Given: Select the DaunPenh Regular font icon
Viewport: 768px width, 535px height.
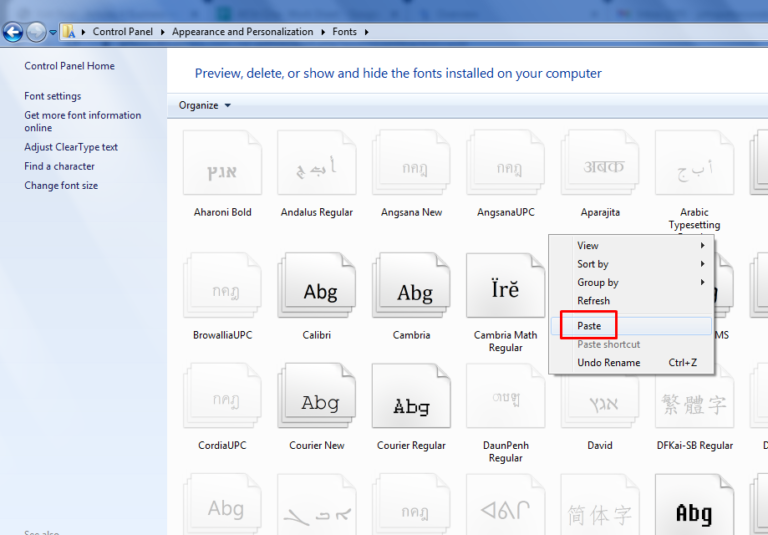Looking at the screenshot, I should click(506, 396).
